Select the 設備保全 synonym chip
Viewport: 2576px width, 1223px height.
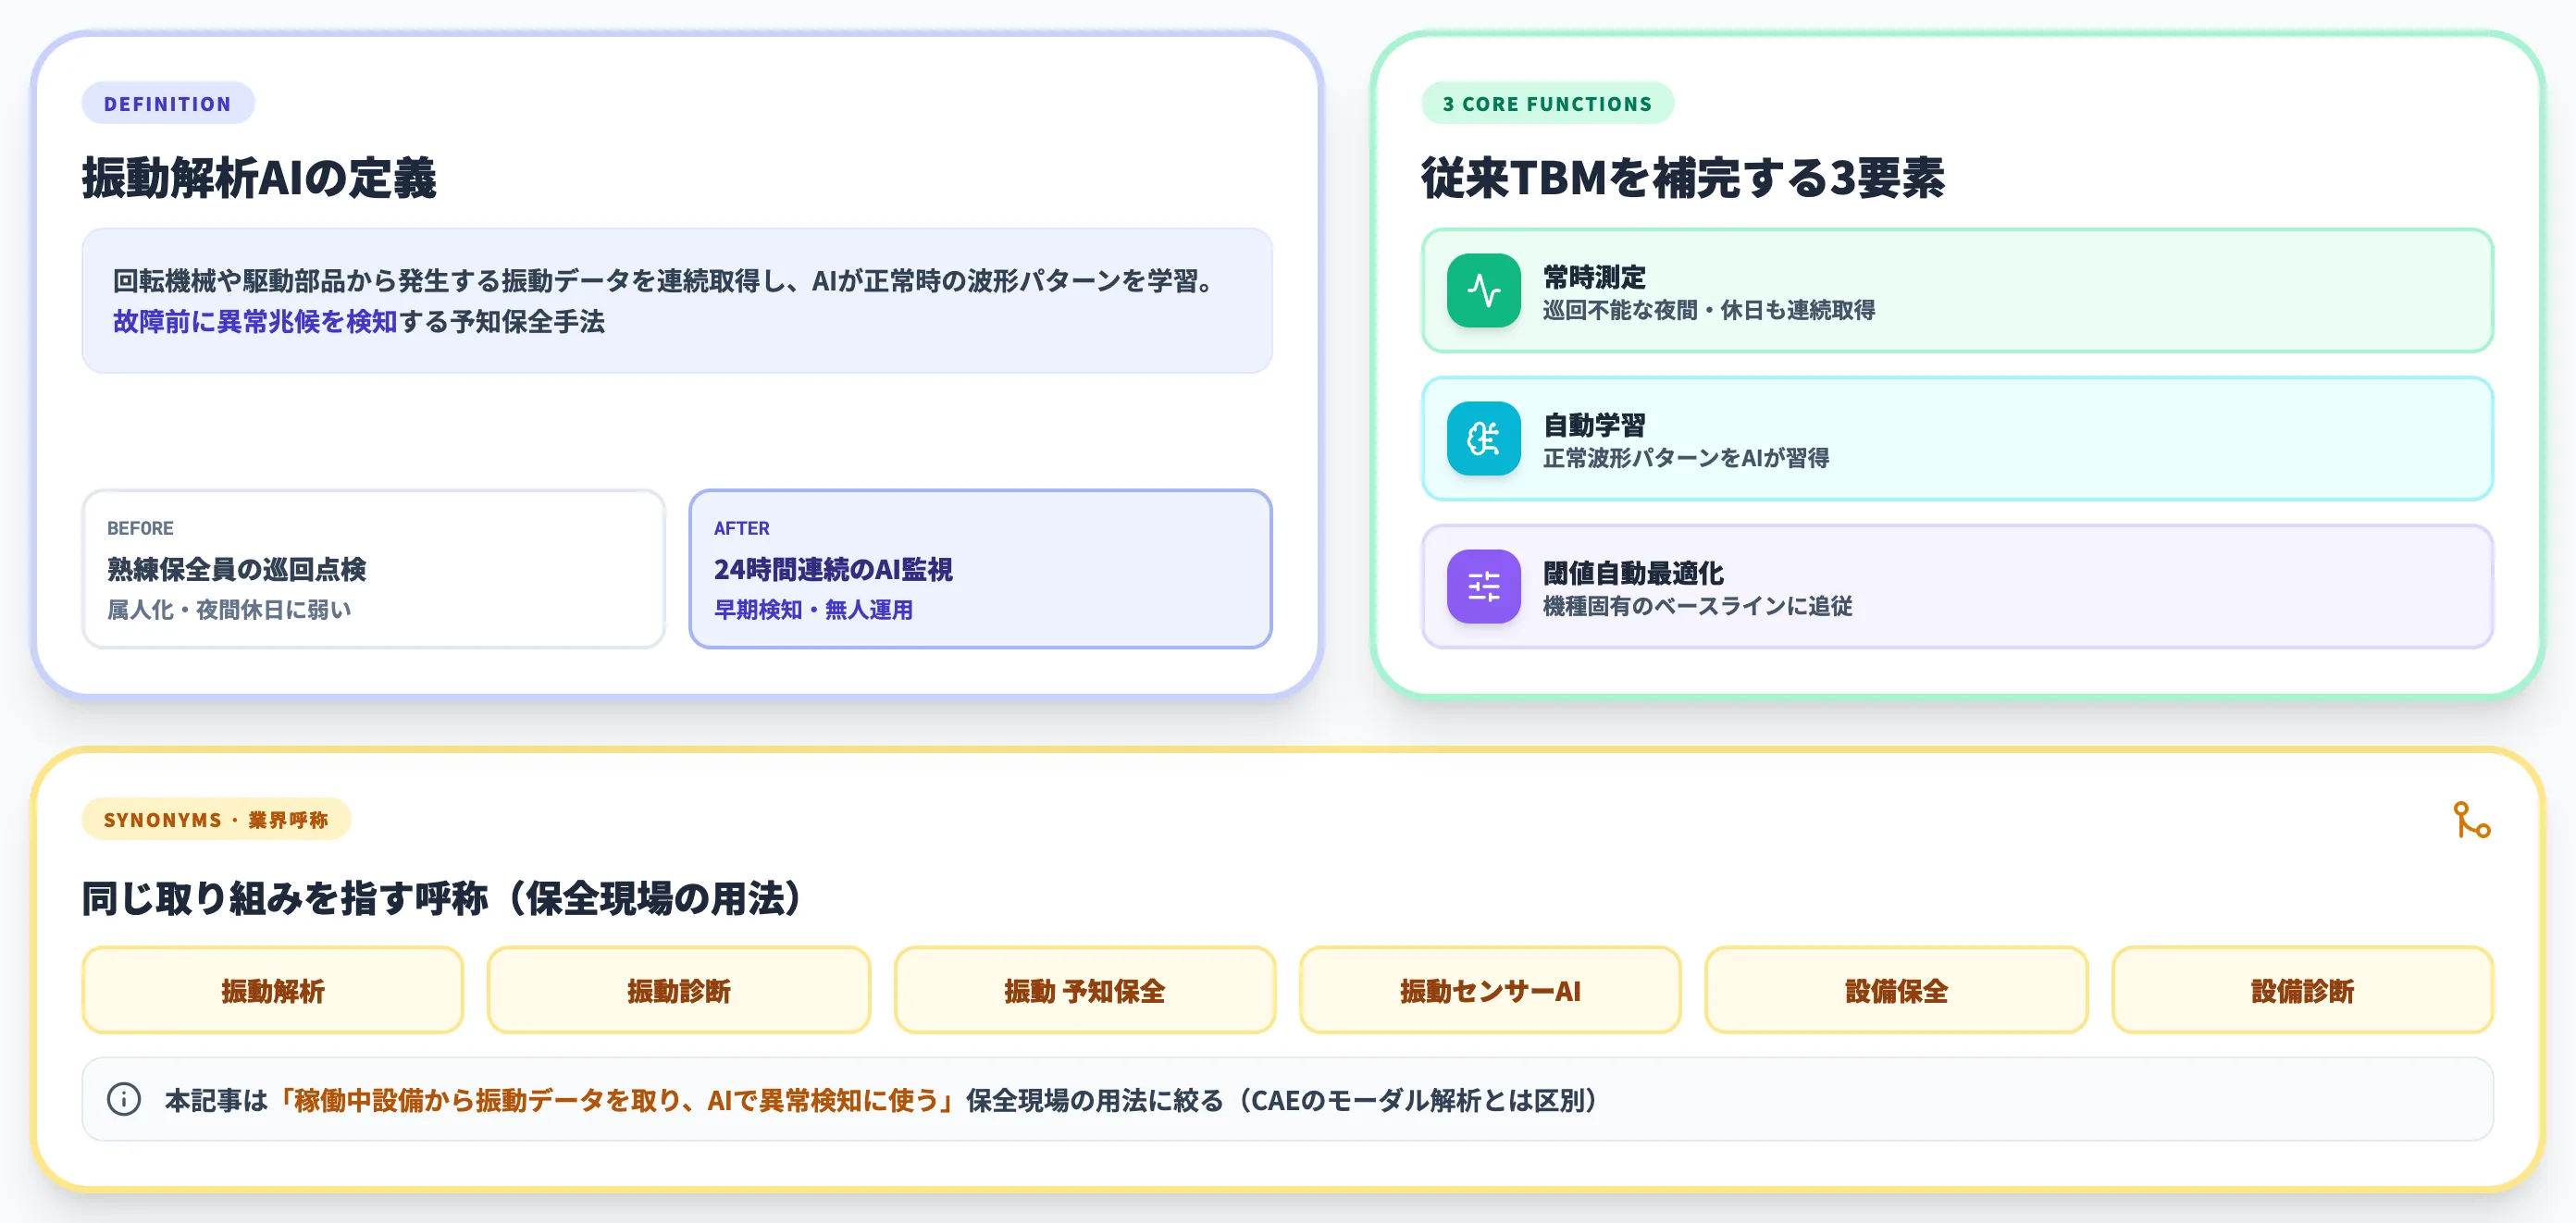(x=1896, y=990)
